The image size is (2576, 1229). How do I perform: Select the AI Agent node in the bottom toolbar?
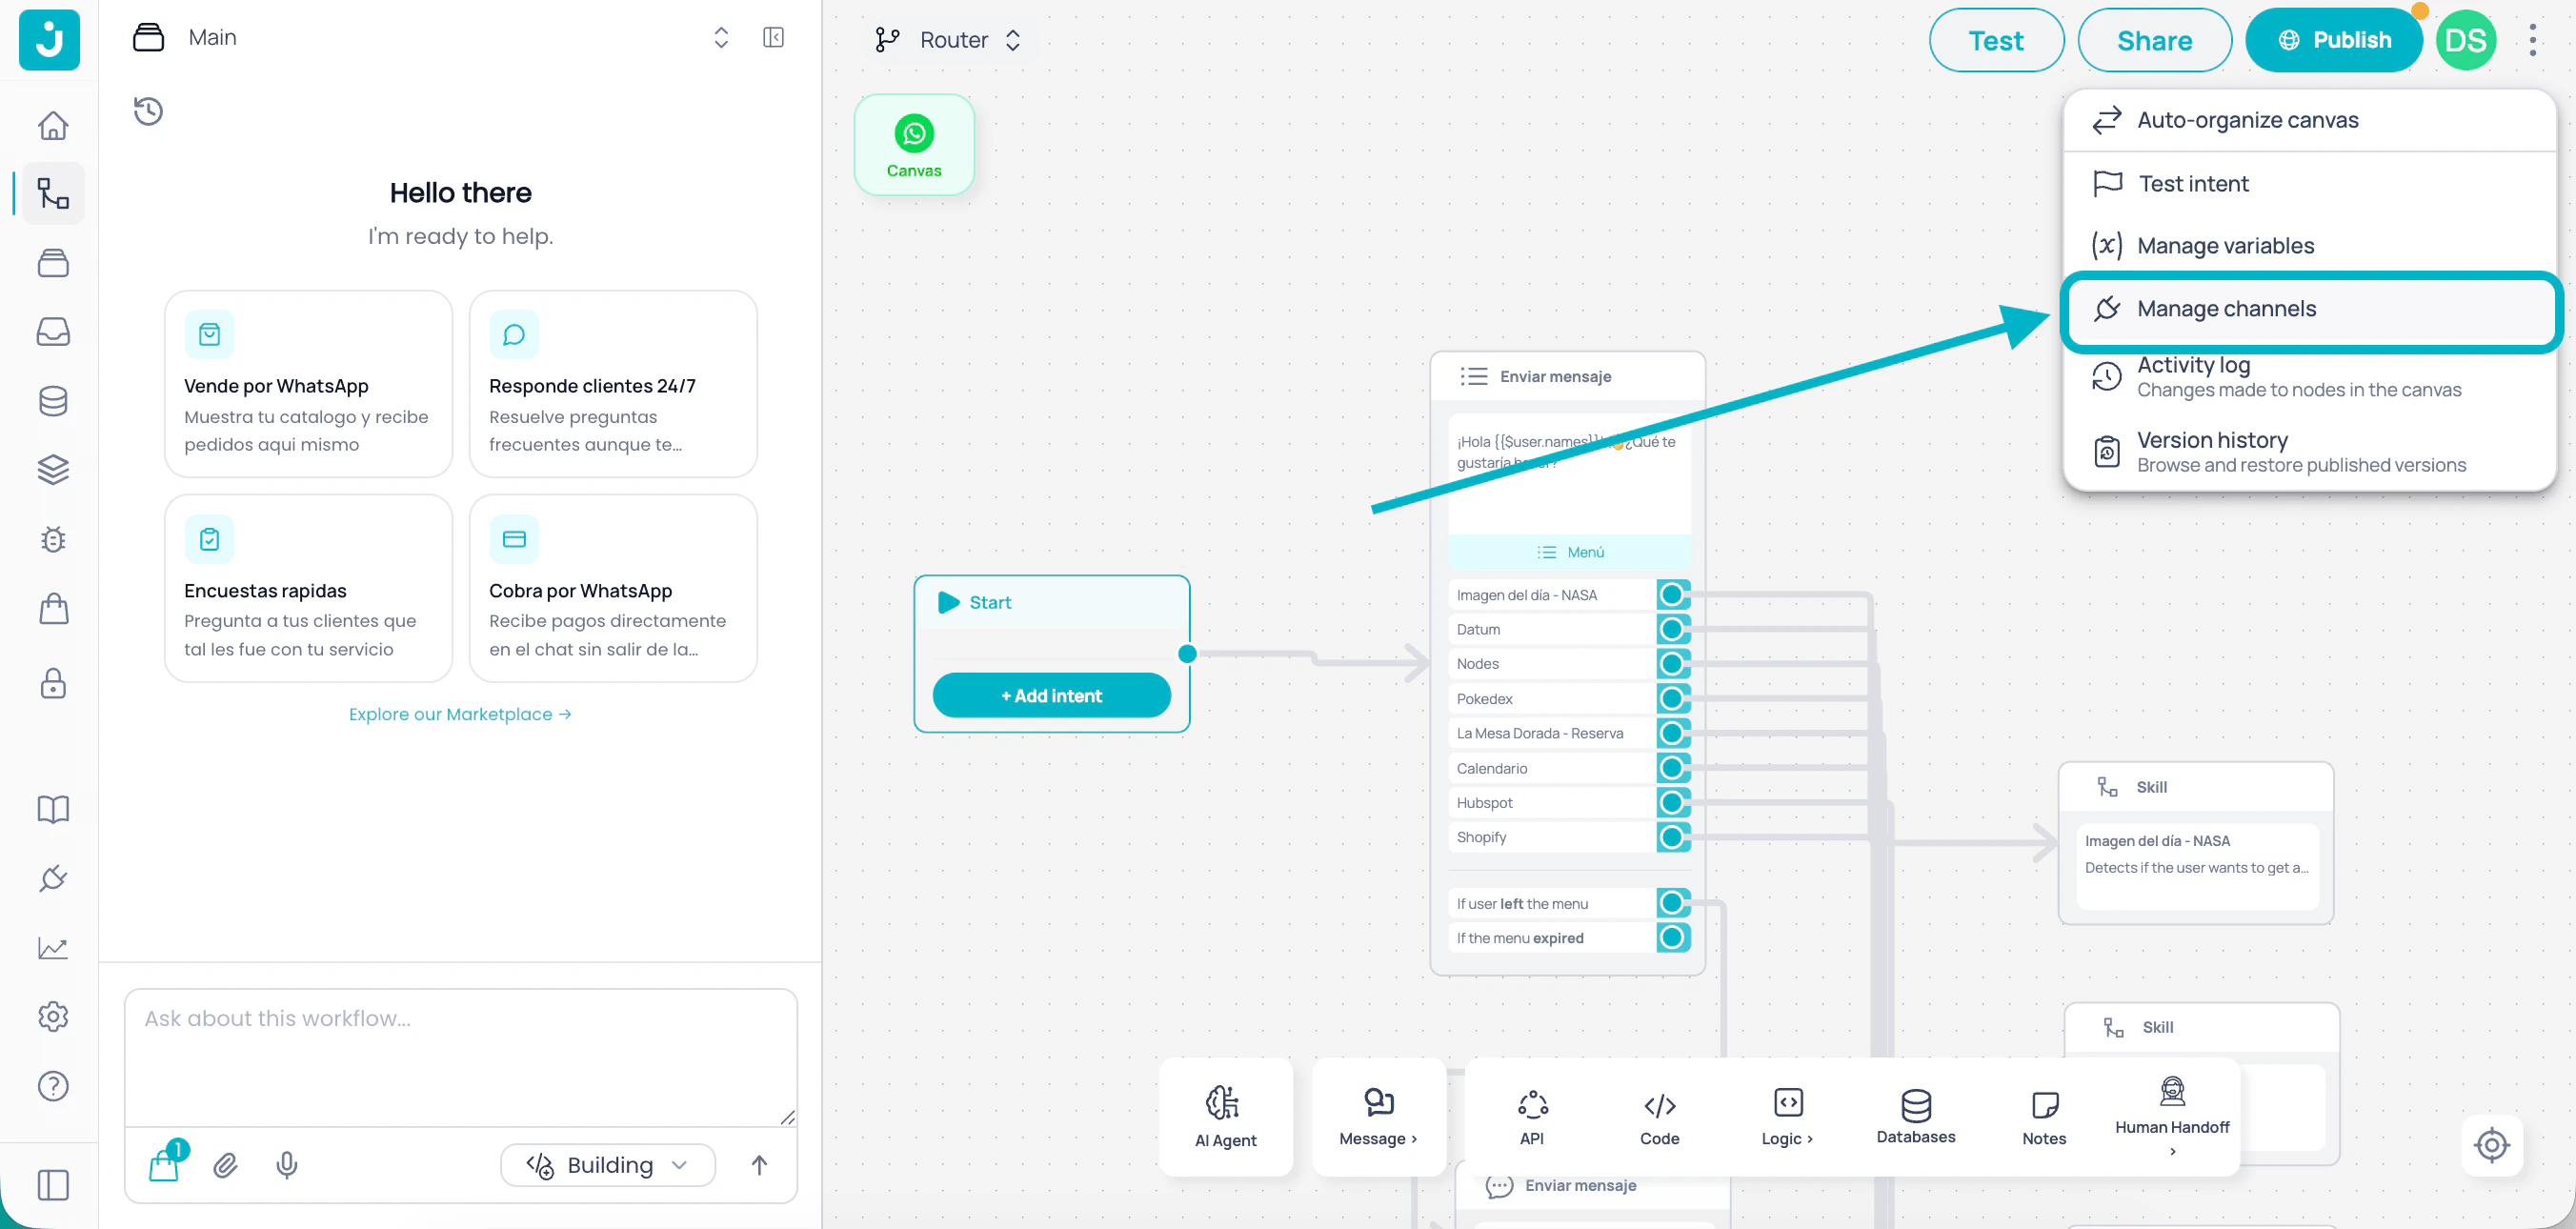pyautogui.click(x=1225, y=1117)
